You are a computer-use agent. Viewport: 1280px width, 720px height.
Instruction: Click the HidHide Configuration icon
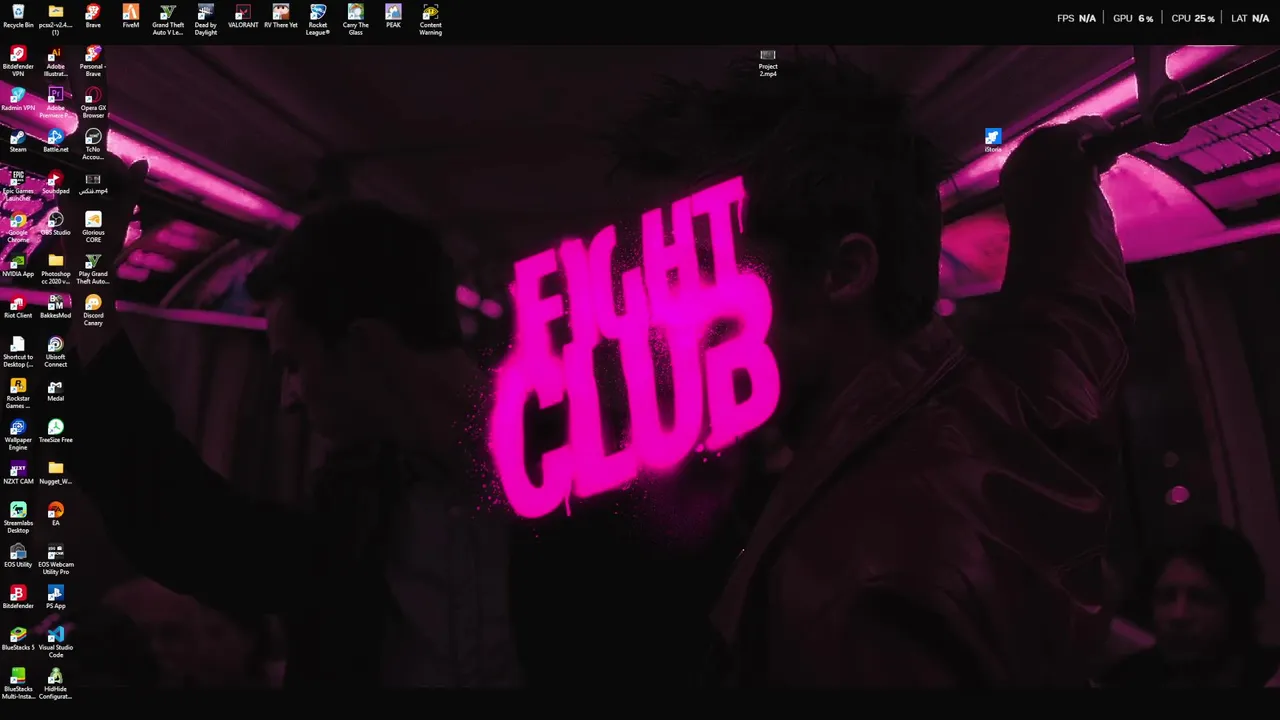[x=55, y=684]
